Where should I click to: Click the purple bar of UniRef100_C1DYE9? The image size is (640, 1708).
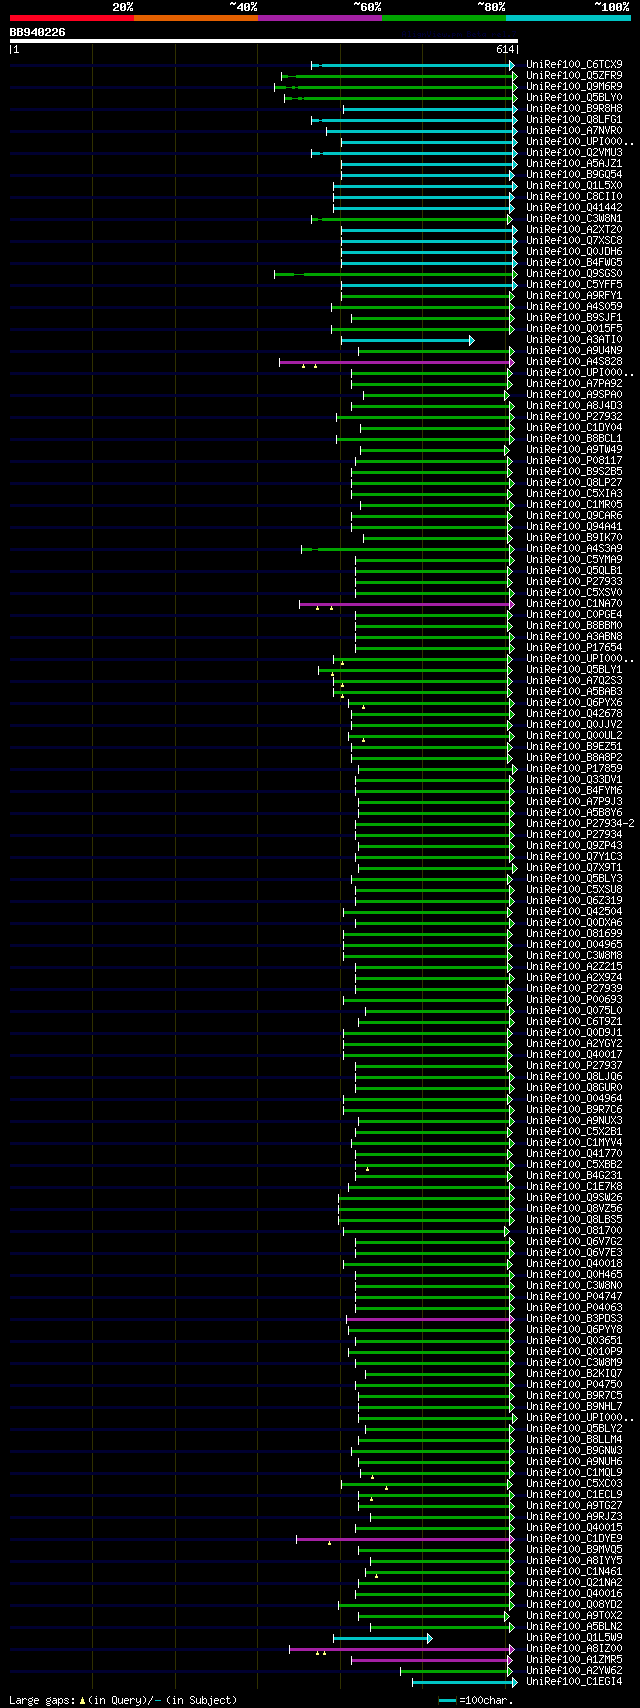(x=405, y=1539)
